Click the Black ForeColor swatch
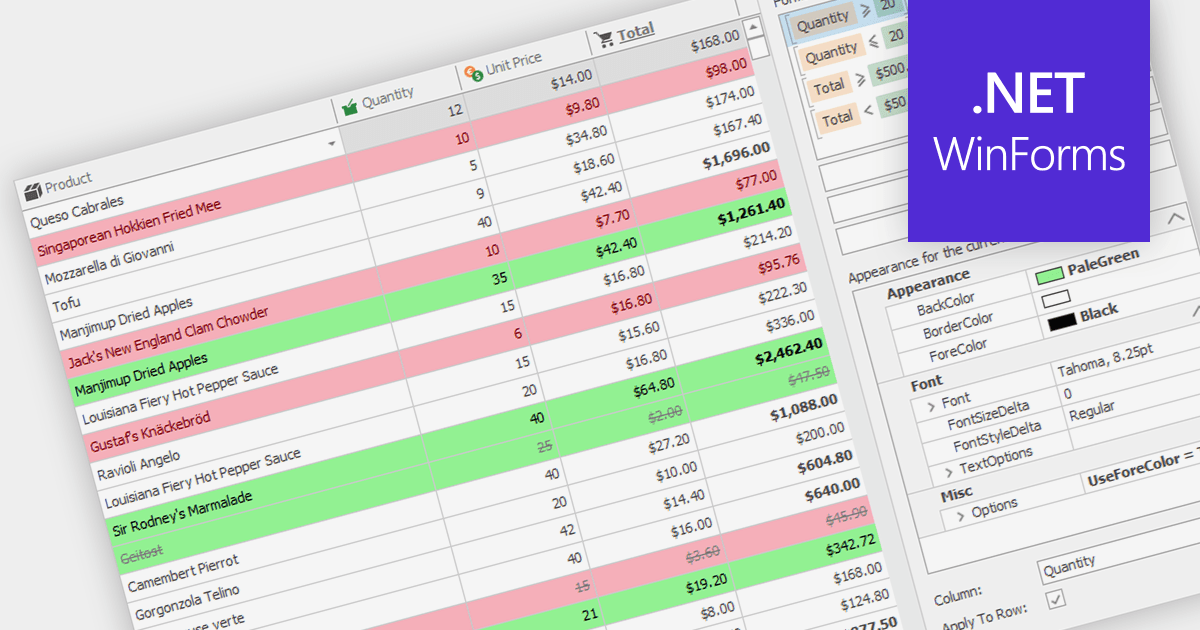Viewport: 1200px width, 630px height. coord(1061,321)
